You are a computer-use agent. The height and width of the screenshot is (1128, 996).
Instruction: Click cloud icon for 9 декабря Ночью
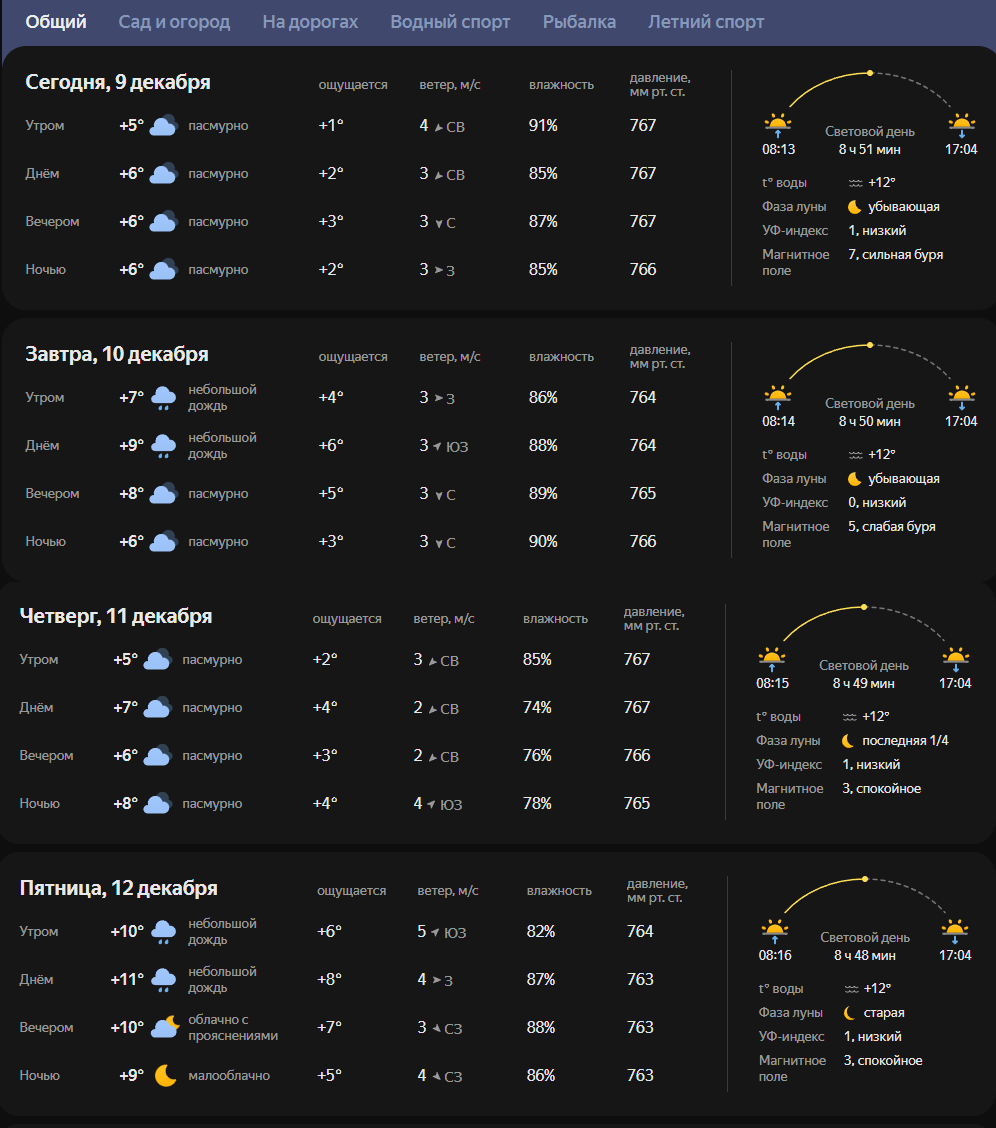point(163,270)
